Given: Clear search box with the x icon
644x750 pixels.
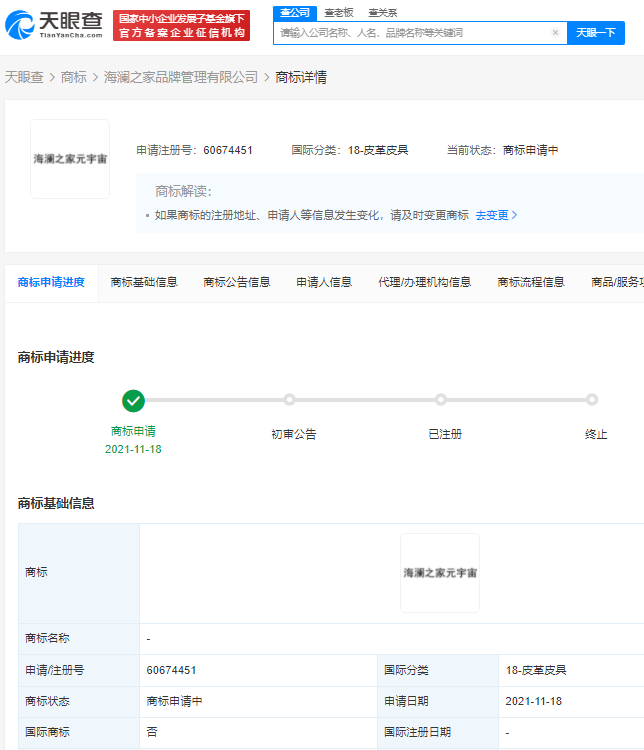Looking at the screenshot, I should (555, 33).
